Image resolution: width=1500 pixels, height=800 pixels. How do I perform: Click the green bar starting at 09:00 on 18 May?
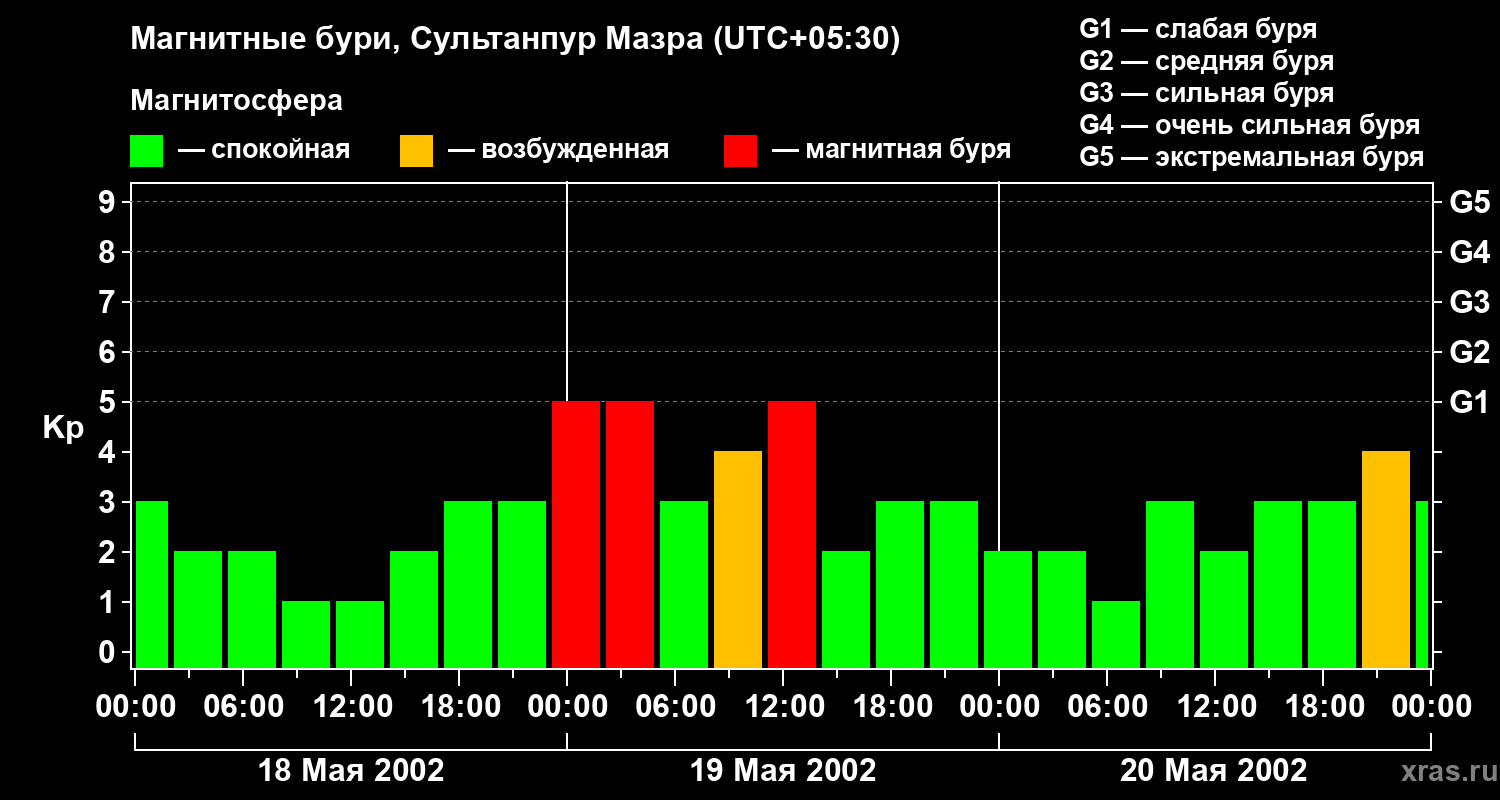click(x=306, y=635)
